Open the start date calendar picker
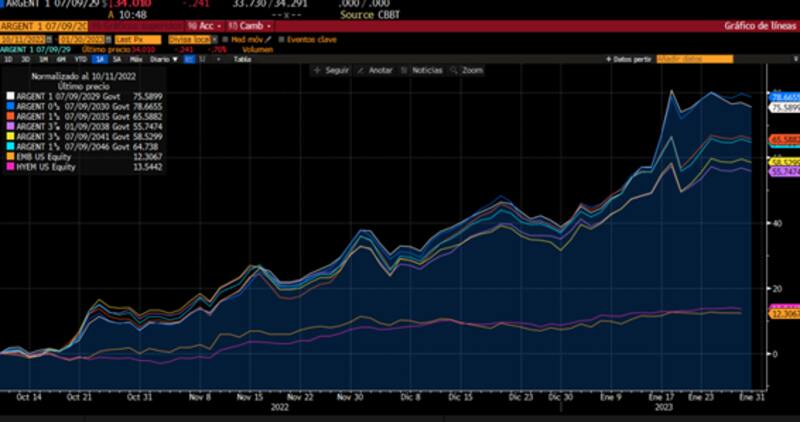The height and width of the screenshot is (422, 800). (50, 39)
